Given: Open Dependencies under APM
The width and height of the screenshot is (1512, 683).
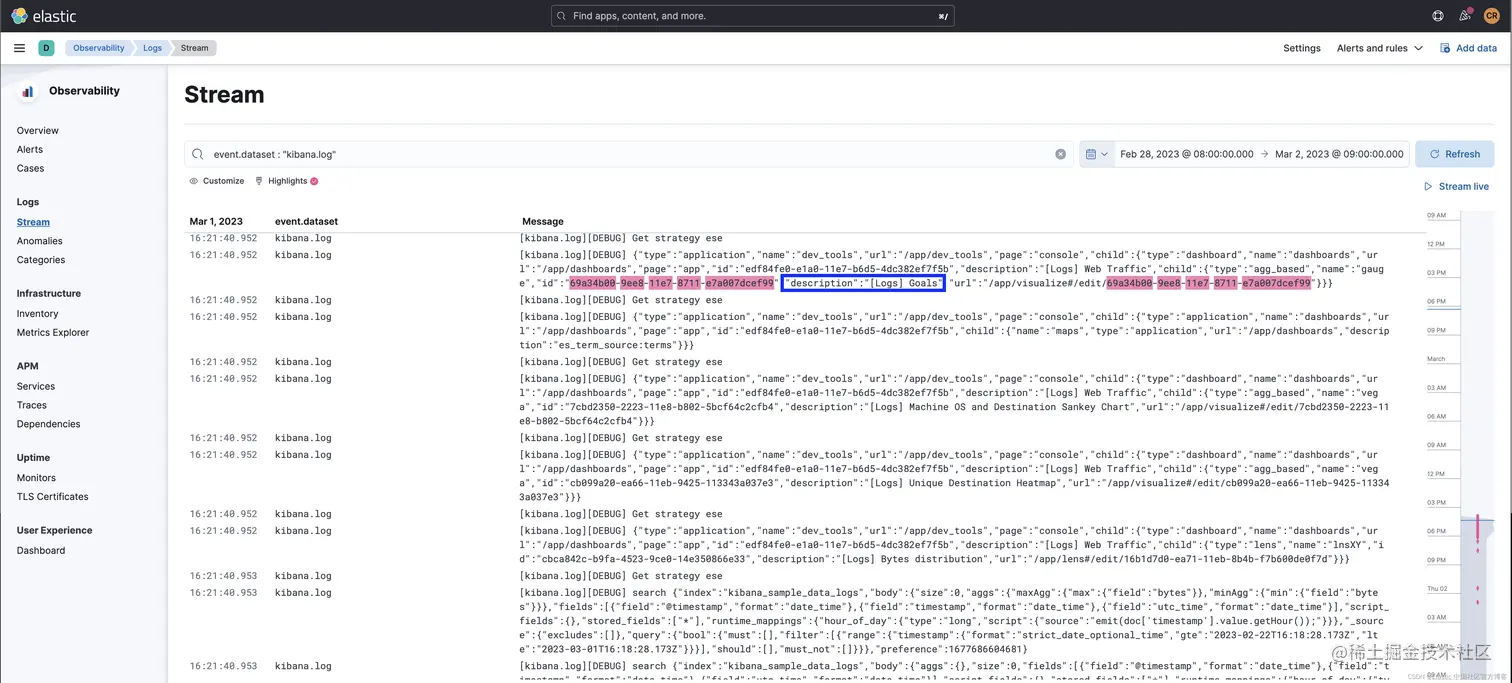Looking at the screenshot, I should (x=49, y=424).
